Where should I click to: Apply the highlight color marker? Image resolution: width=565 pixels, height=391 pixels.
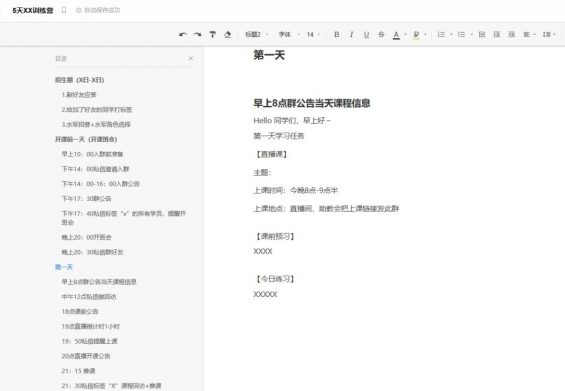tap(417, 35)
